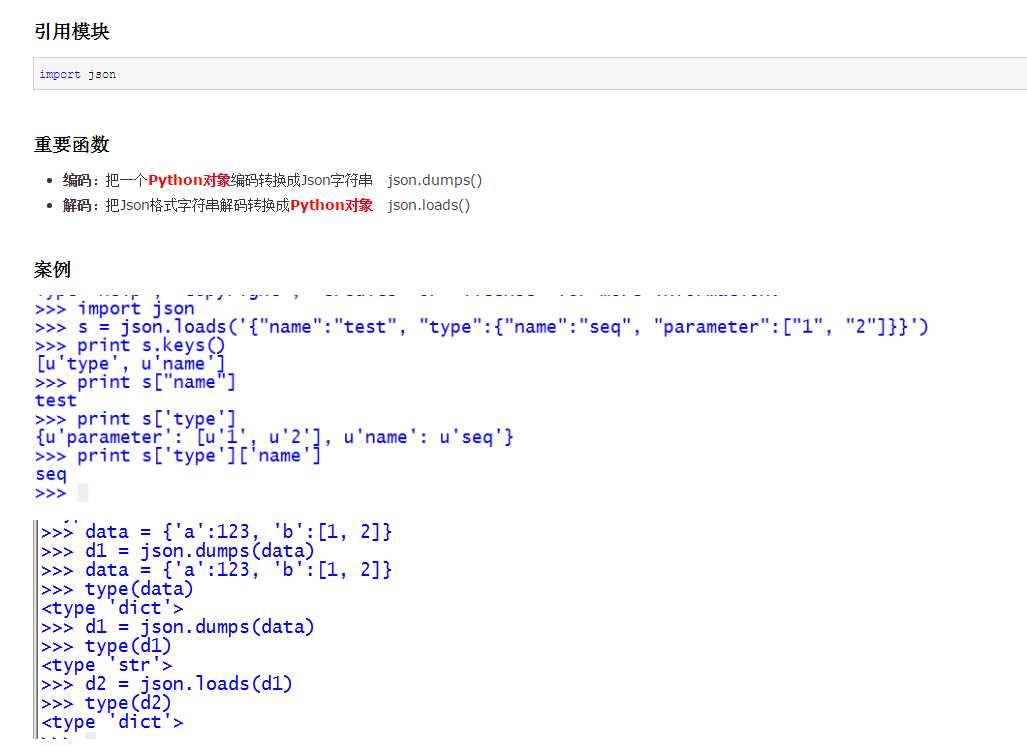Click the bold '编码' bullet label

[77, 180]
